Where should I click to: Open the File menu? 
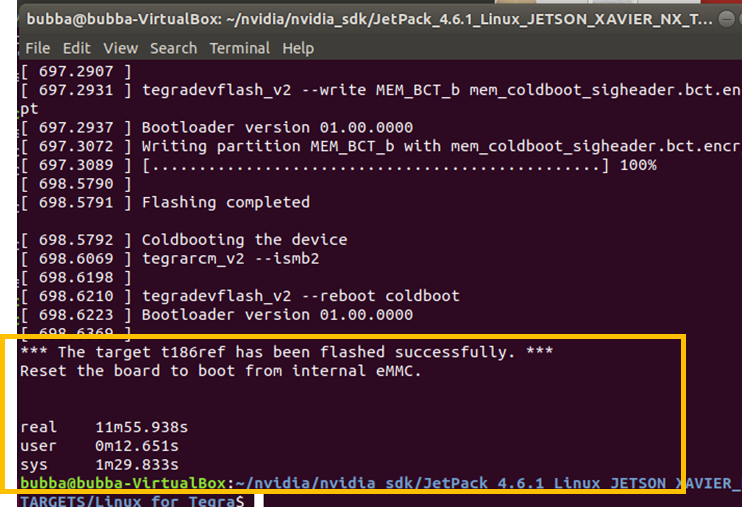pos(37,48)
